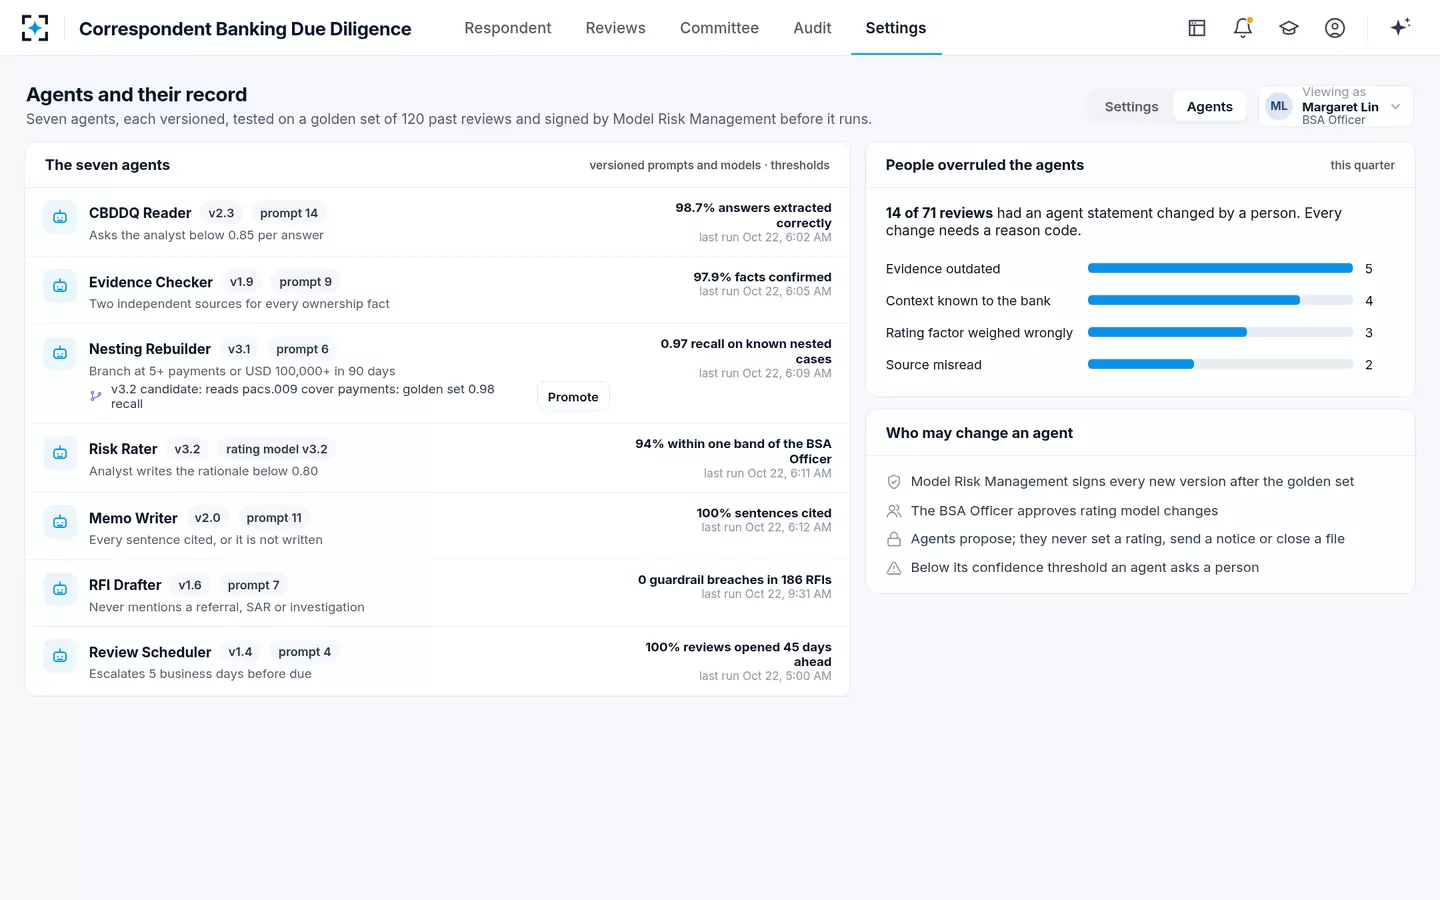Click the Rating factor weighed wrongly bar
Screen dimensions: 1440x900
(1220, 332)
